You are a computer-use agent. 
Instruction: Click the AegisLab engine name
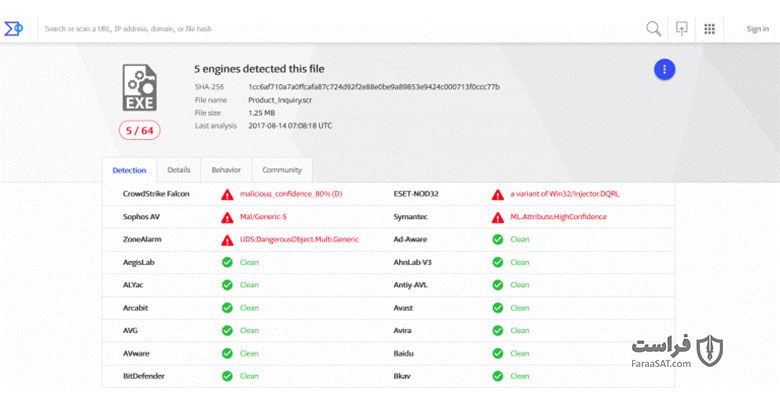(x=138, y=262)
